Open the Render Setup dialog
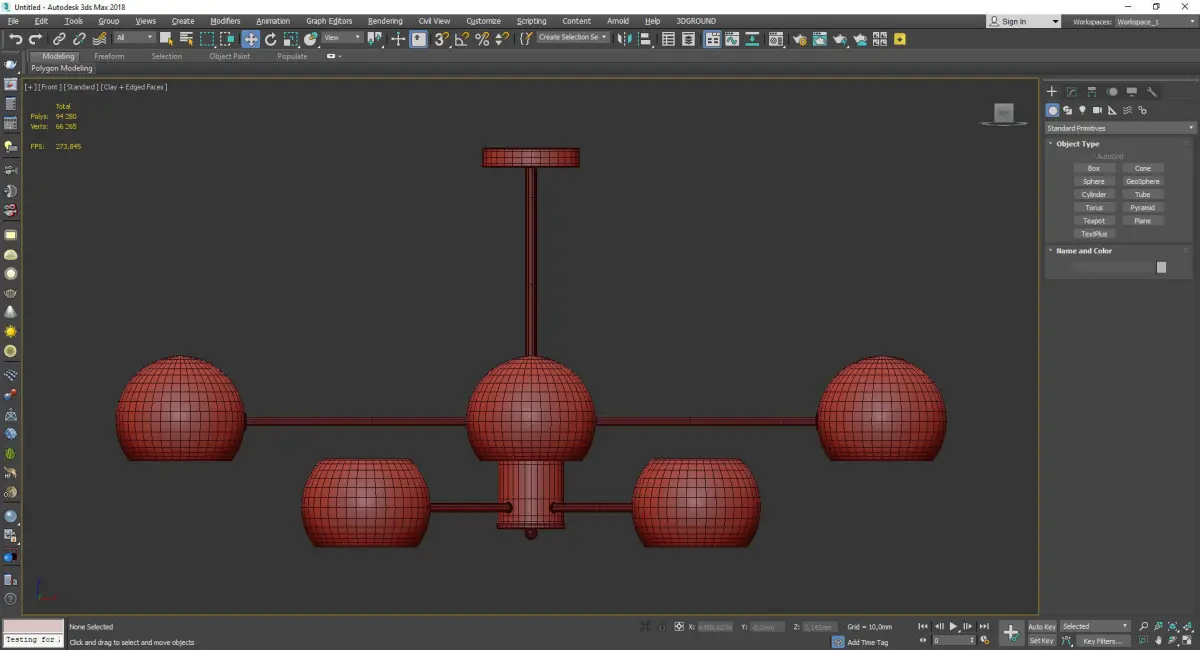The width and height of the screenshot is (1200, 650). [800, 39]
